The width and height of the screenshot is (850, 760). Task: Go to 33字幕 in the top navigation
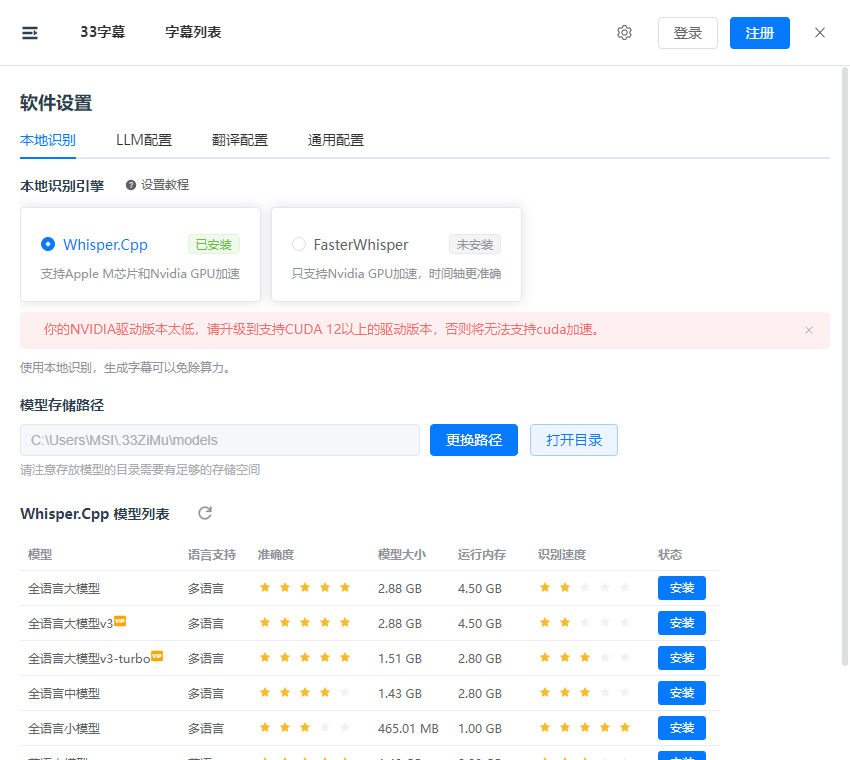tap(102, 32)
